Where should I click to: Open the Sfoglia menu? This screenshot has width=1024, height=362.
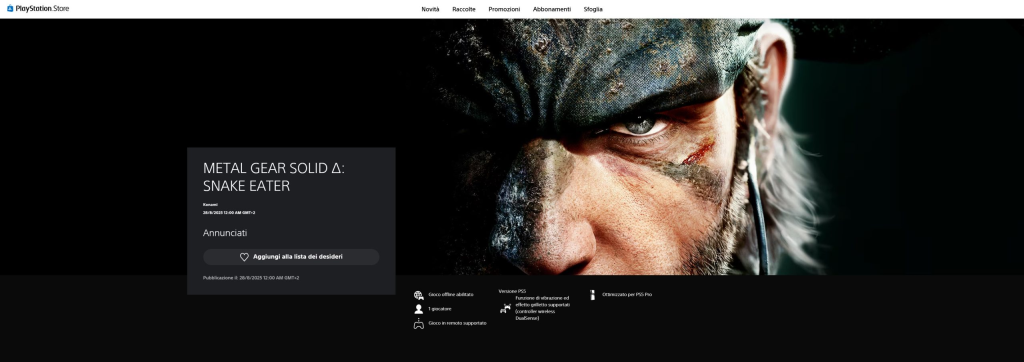click(593, 9)
